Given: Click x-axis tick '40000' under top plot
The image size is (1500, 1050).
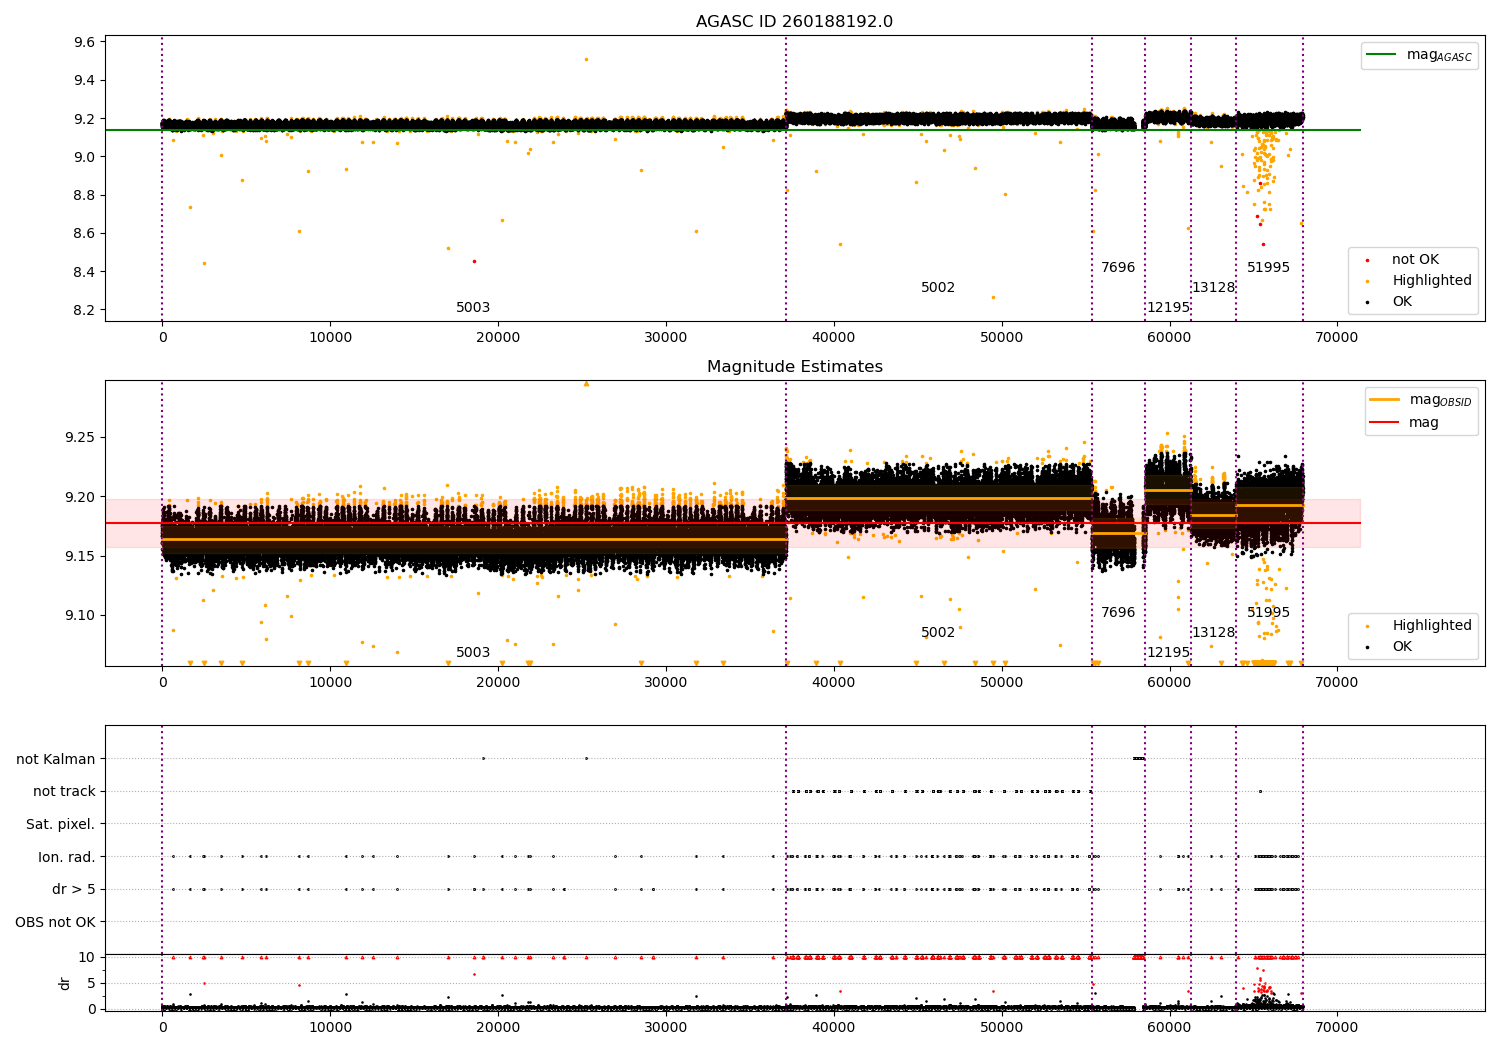Looking at the screenshot, I should pyautogui.click(x=833, y=337).
